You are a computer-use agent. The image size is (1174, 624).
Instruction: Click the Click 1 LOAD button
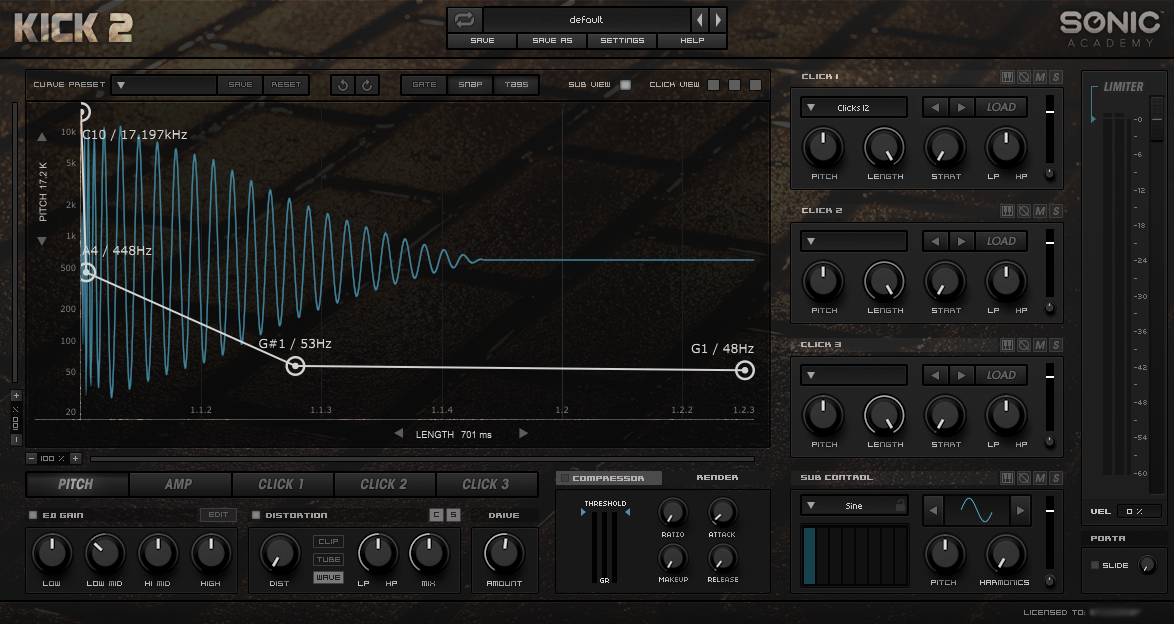pyautogui.click(x=1001, y=107)
